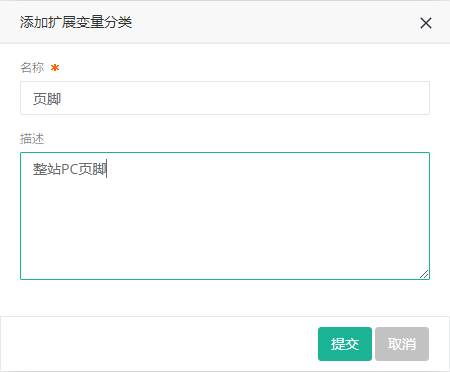Click white space below the description box
Image resolution: width=450 pixels, height=372 pixels.
pos(225,297)
